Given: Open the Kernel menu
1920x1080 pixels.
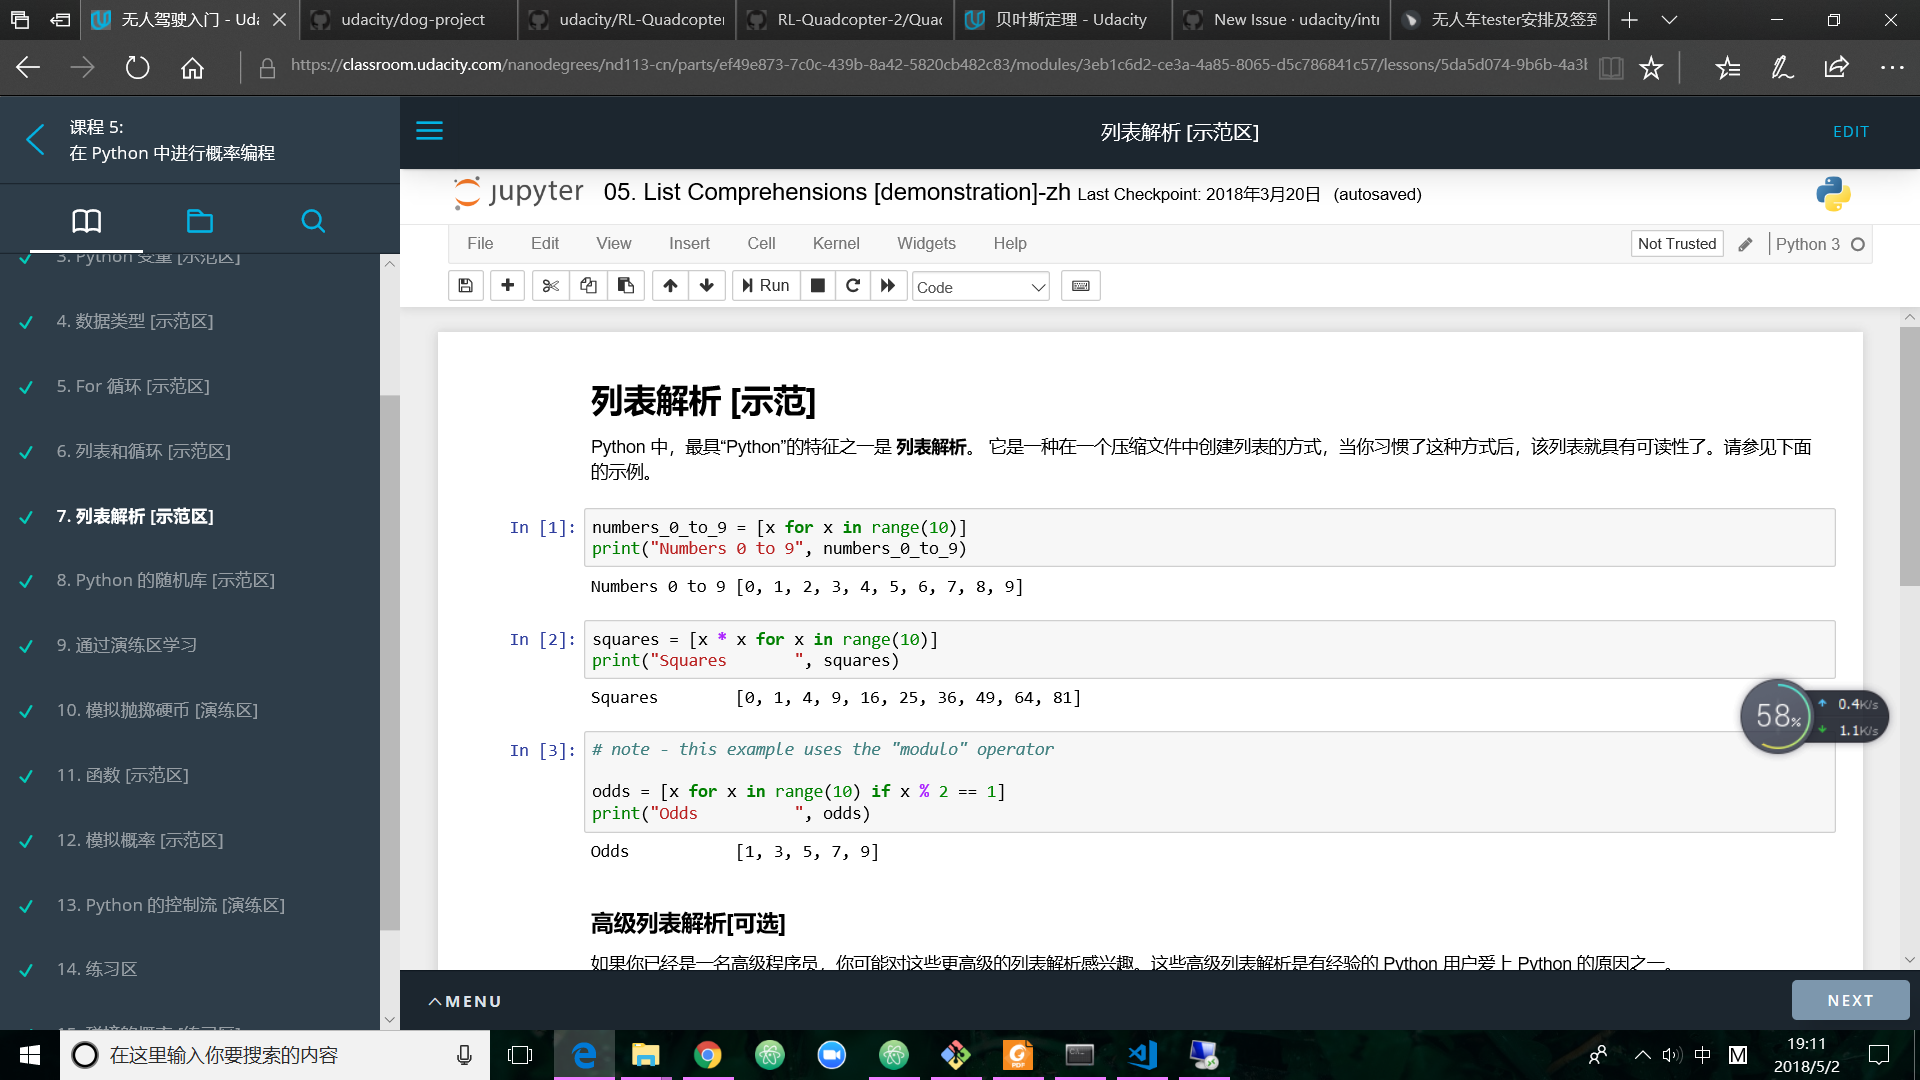Looking at the screenshot, I should click(836, 243).
